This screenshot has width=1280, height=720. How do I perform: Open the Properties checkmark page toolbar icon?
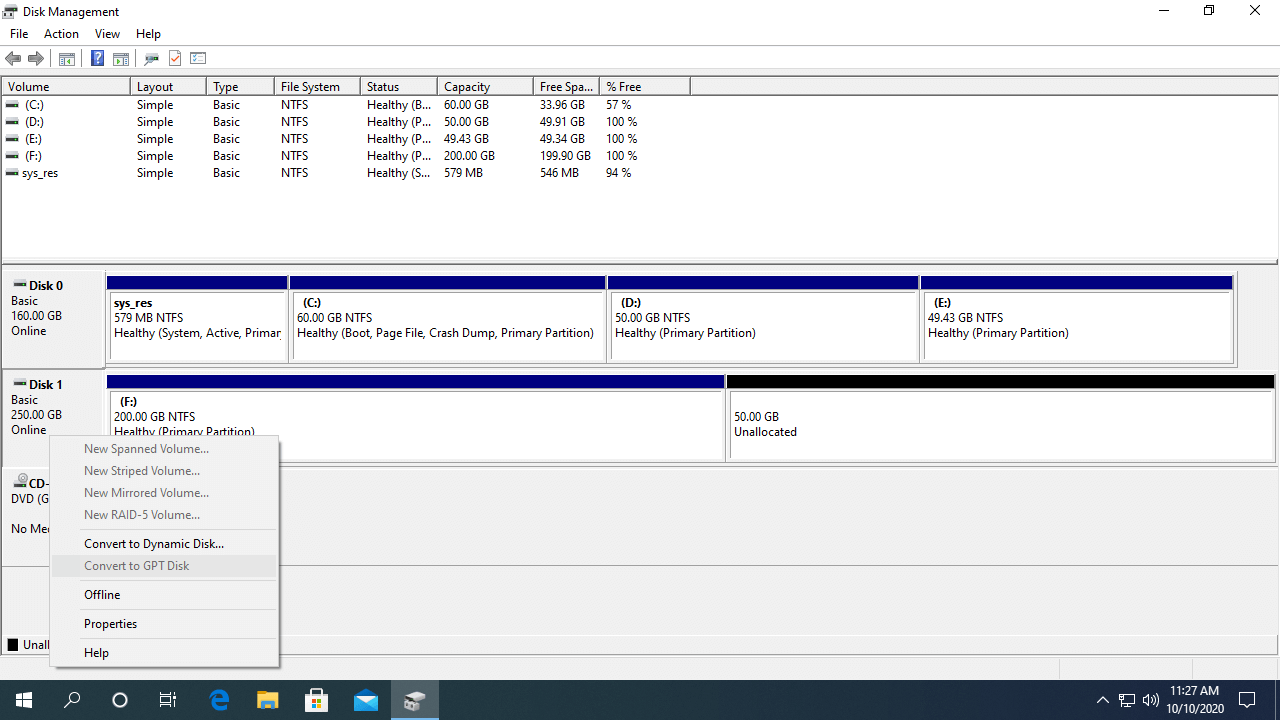click(175, 59)
